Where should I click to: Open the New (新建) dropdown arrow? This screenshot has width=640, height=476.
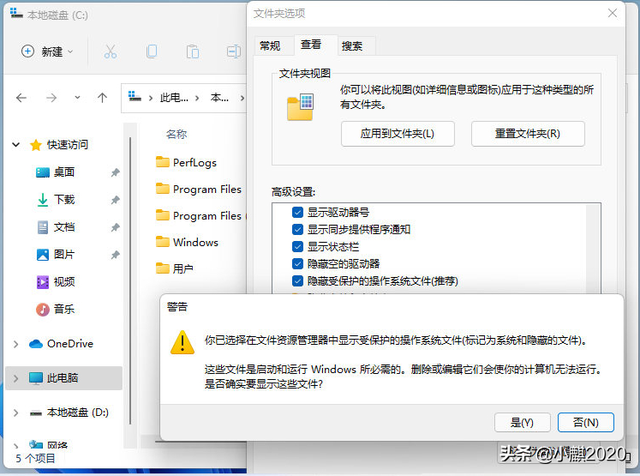[x=70, y=52]
